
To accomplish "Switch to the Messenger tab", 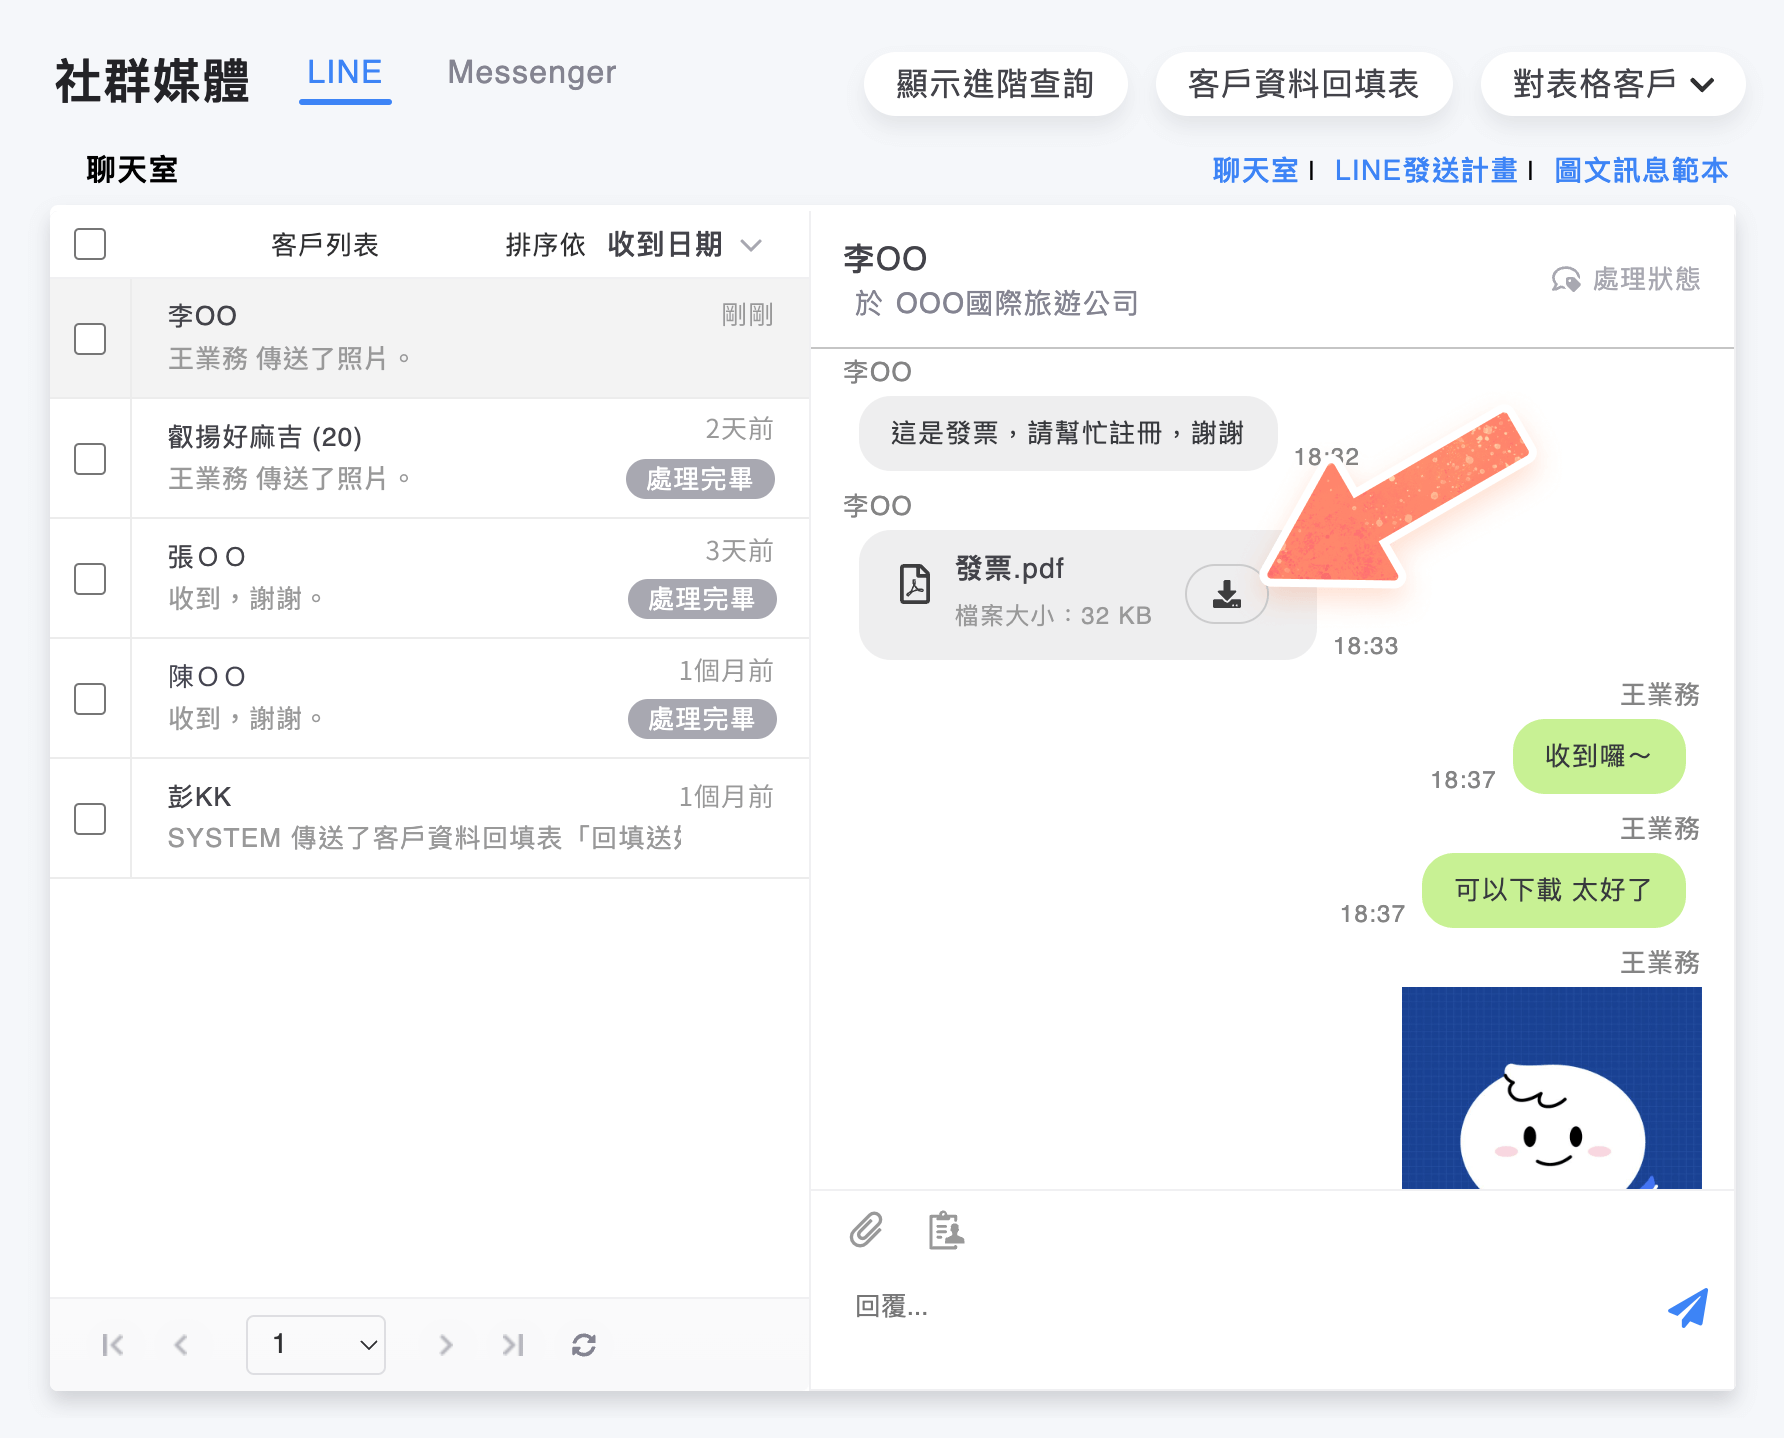I will [531, 72].
